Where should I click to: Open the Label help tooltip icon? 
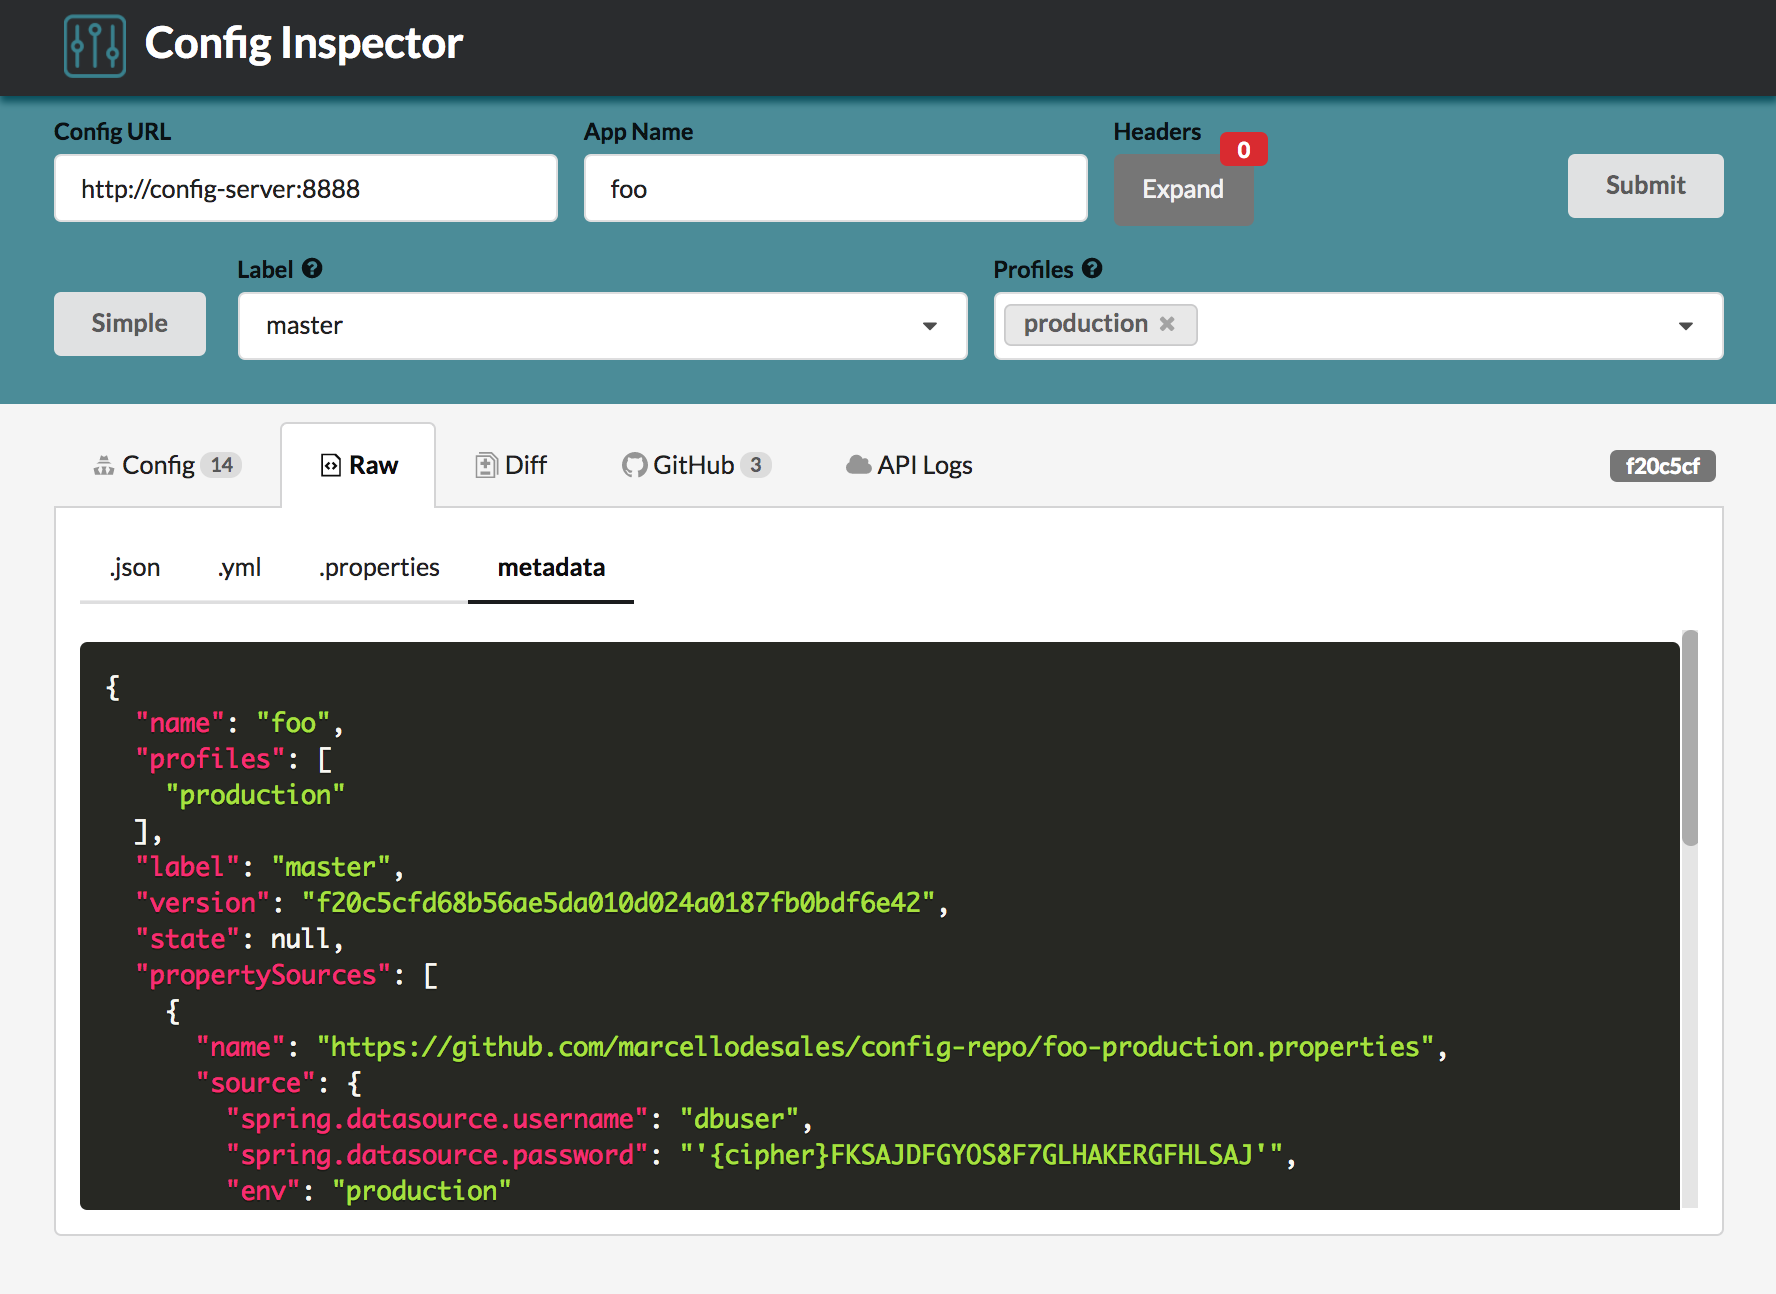tap(313, 268)
